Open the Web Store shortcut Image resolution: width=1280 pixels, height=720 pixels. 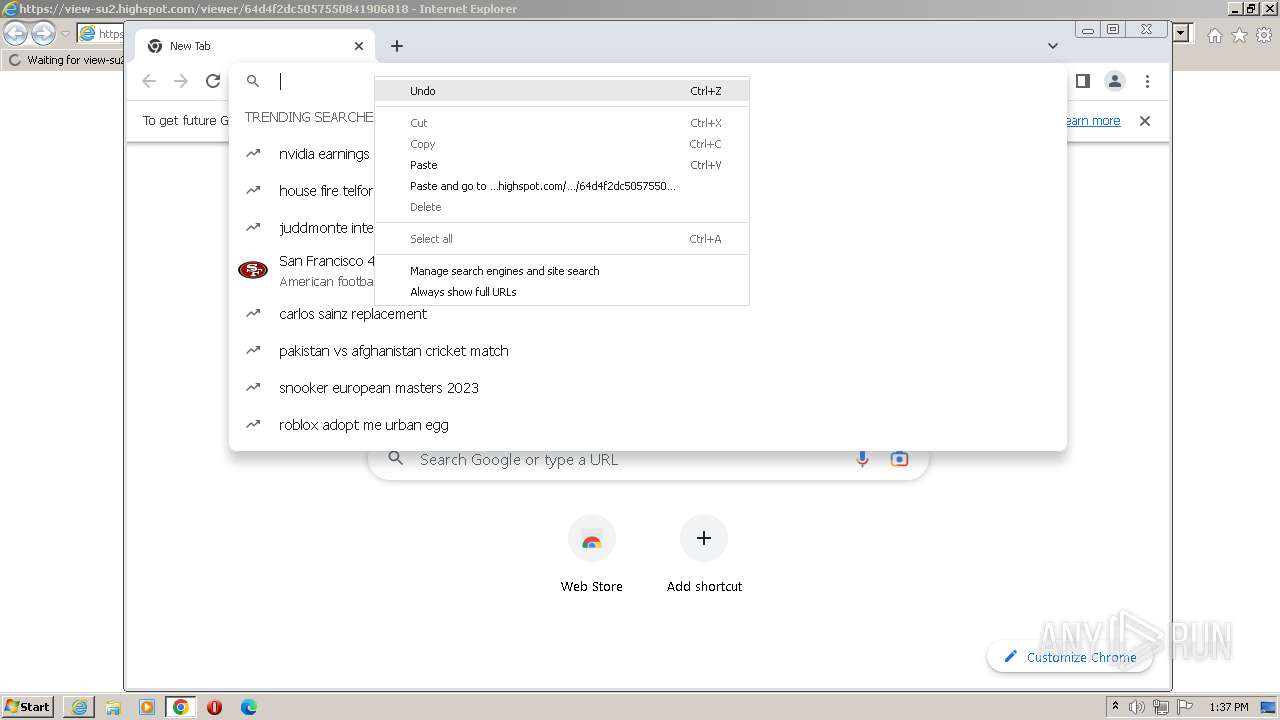coord(592,555)
